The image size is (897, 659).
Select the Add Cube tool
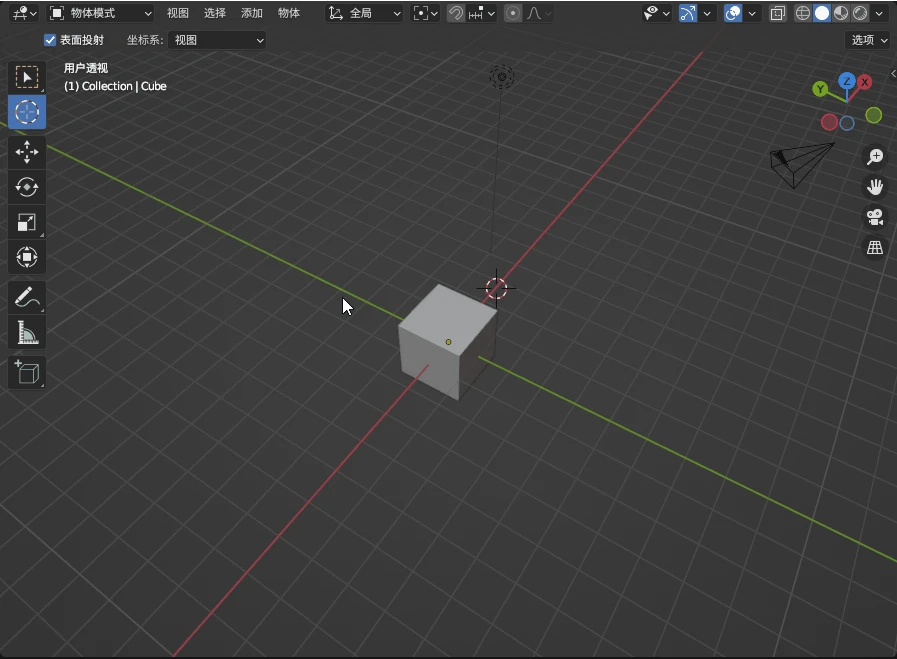[26, 372]
